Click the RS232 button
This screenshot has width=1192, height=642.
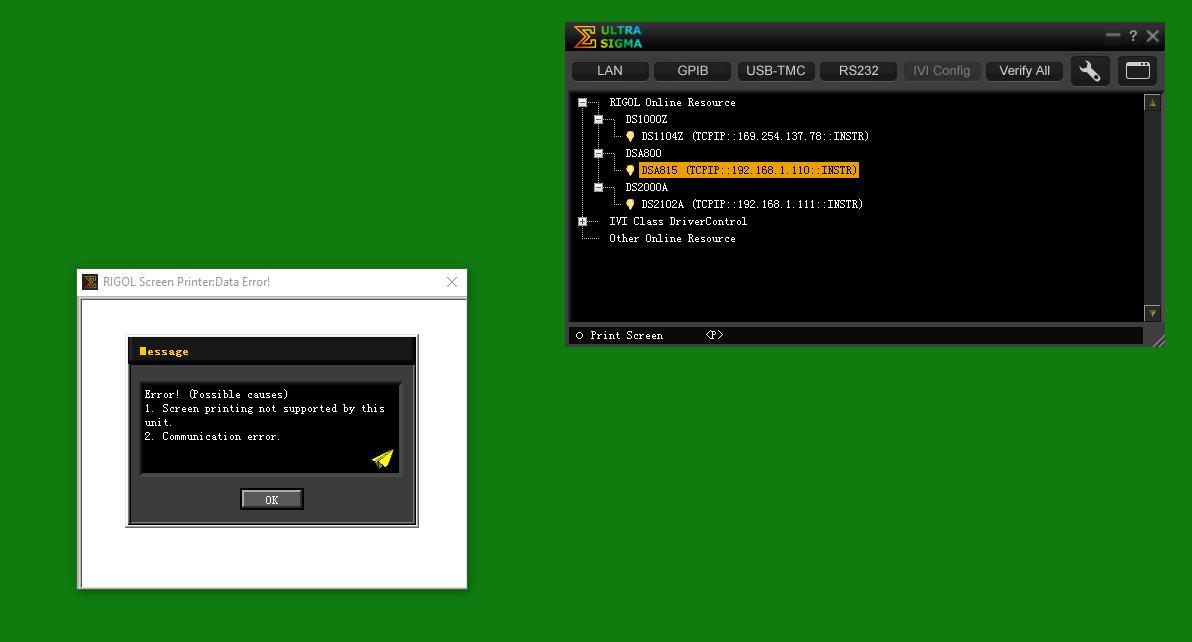click(858, 71)
